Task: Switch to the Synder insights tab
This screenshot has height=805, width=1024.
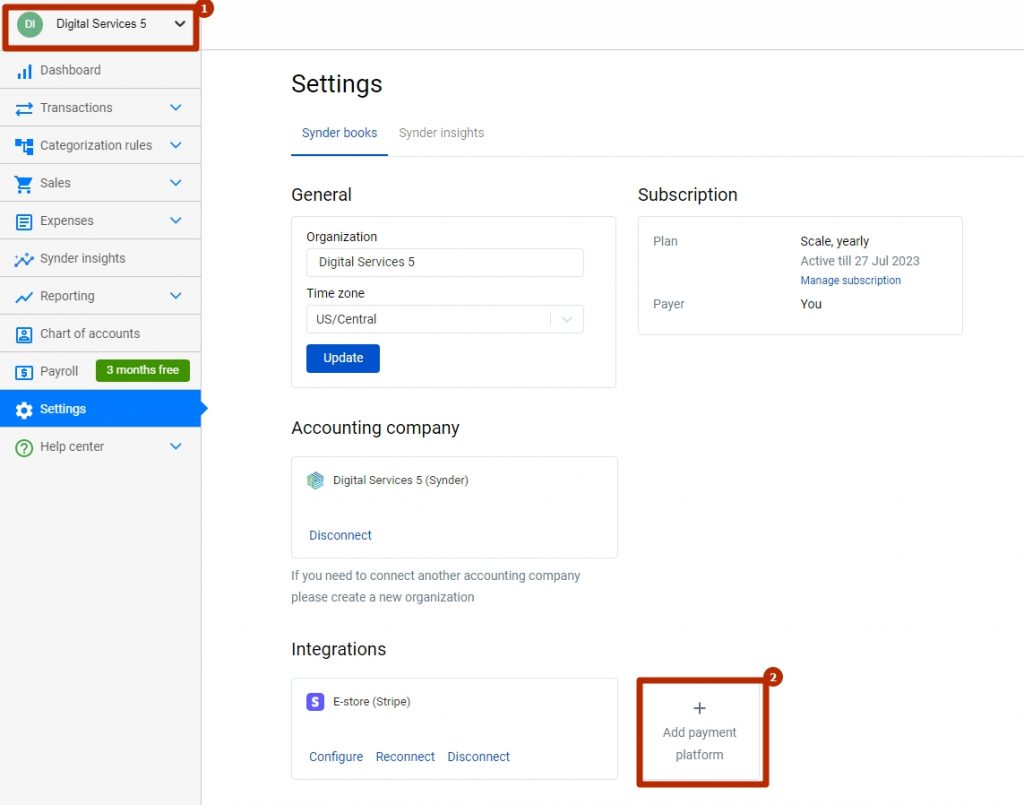Action: pyautogui.click(x=441, y=133)
